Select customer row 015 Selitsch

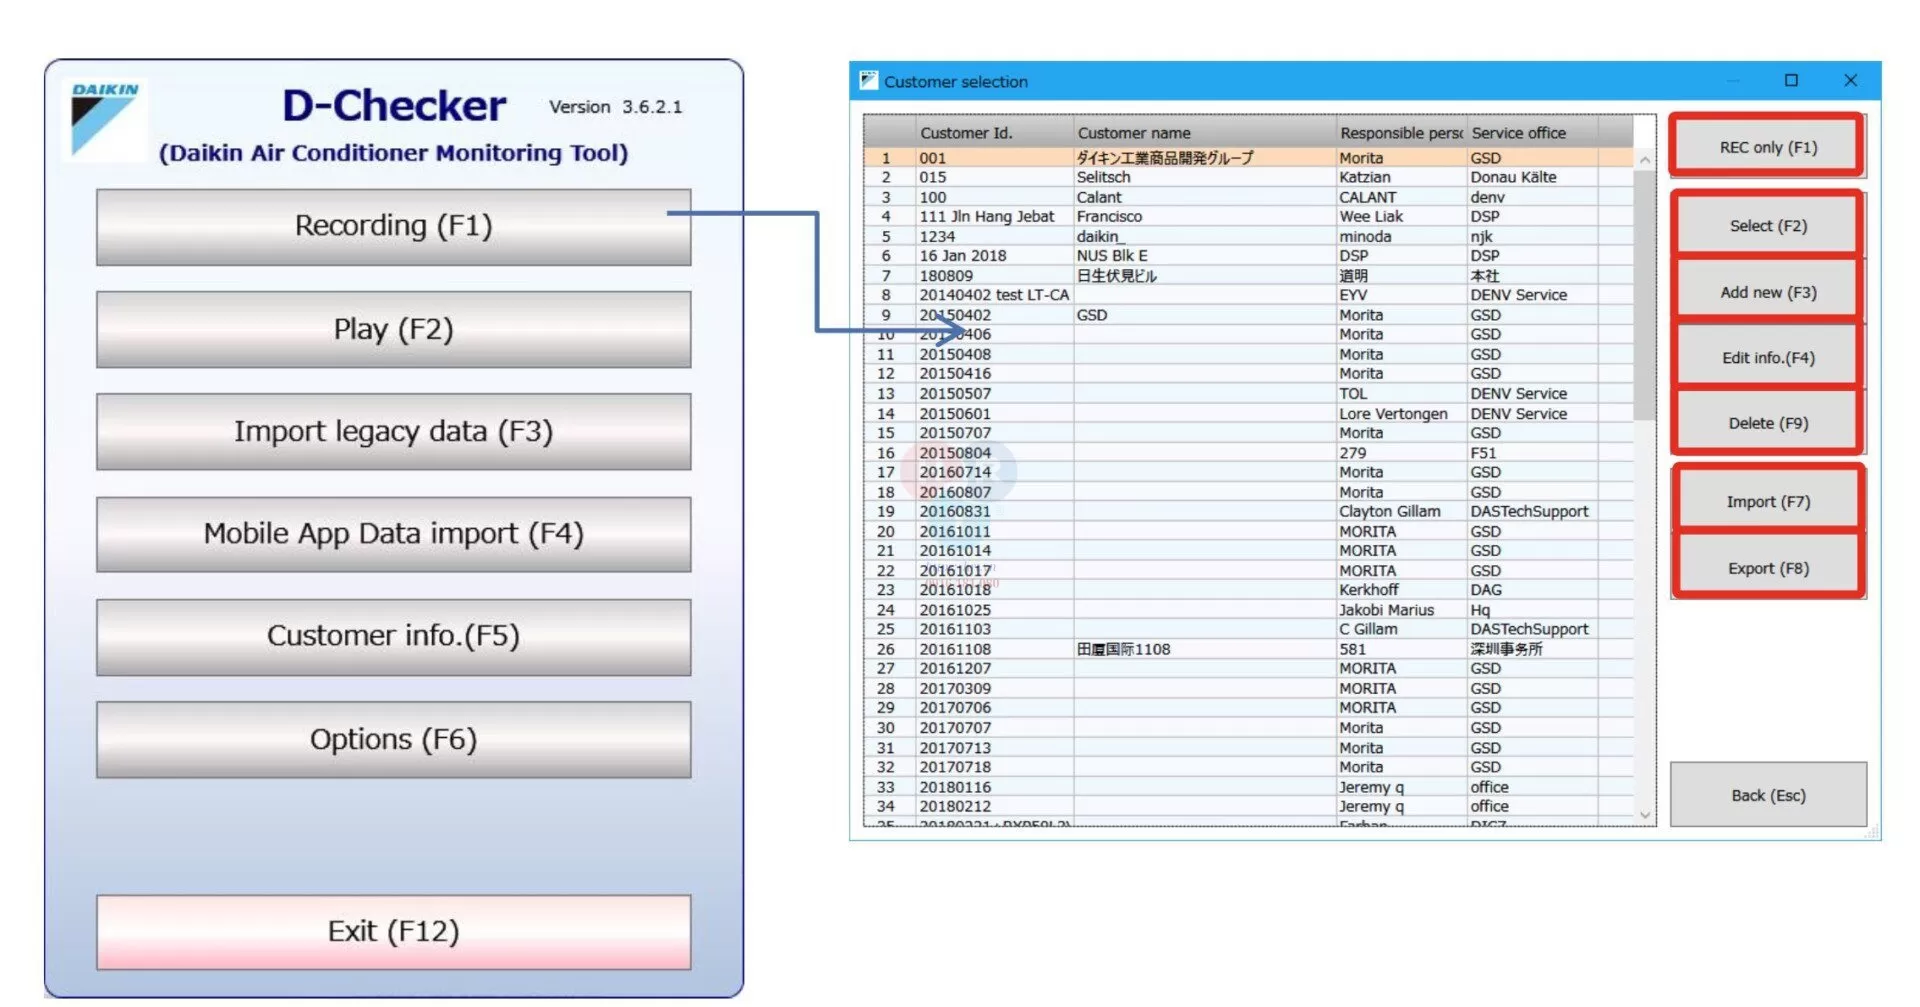point(1100,177)
